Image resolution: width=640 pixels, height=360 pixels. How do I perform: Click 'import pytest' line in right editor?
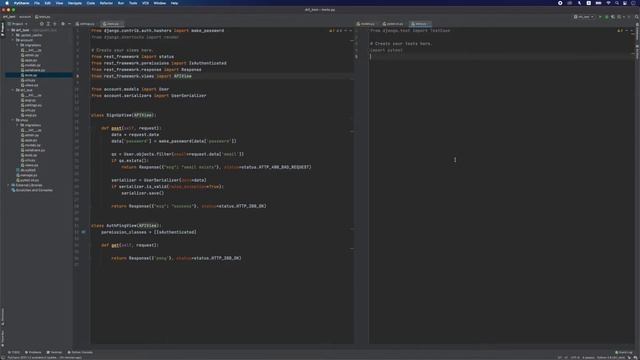(386, 50)
